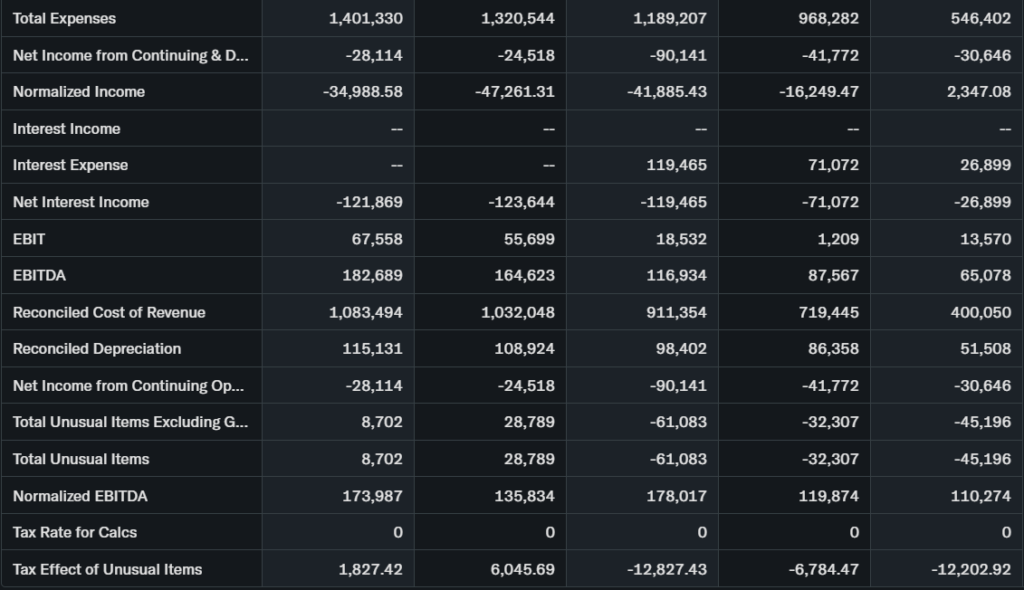Click the Total Expenses row label
This screenshot has width=1024, height=590.
(x=64, y=18)
